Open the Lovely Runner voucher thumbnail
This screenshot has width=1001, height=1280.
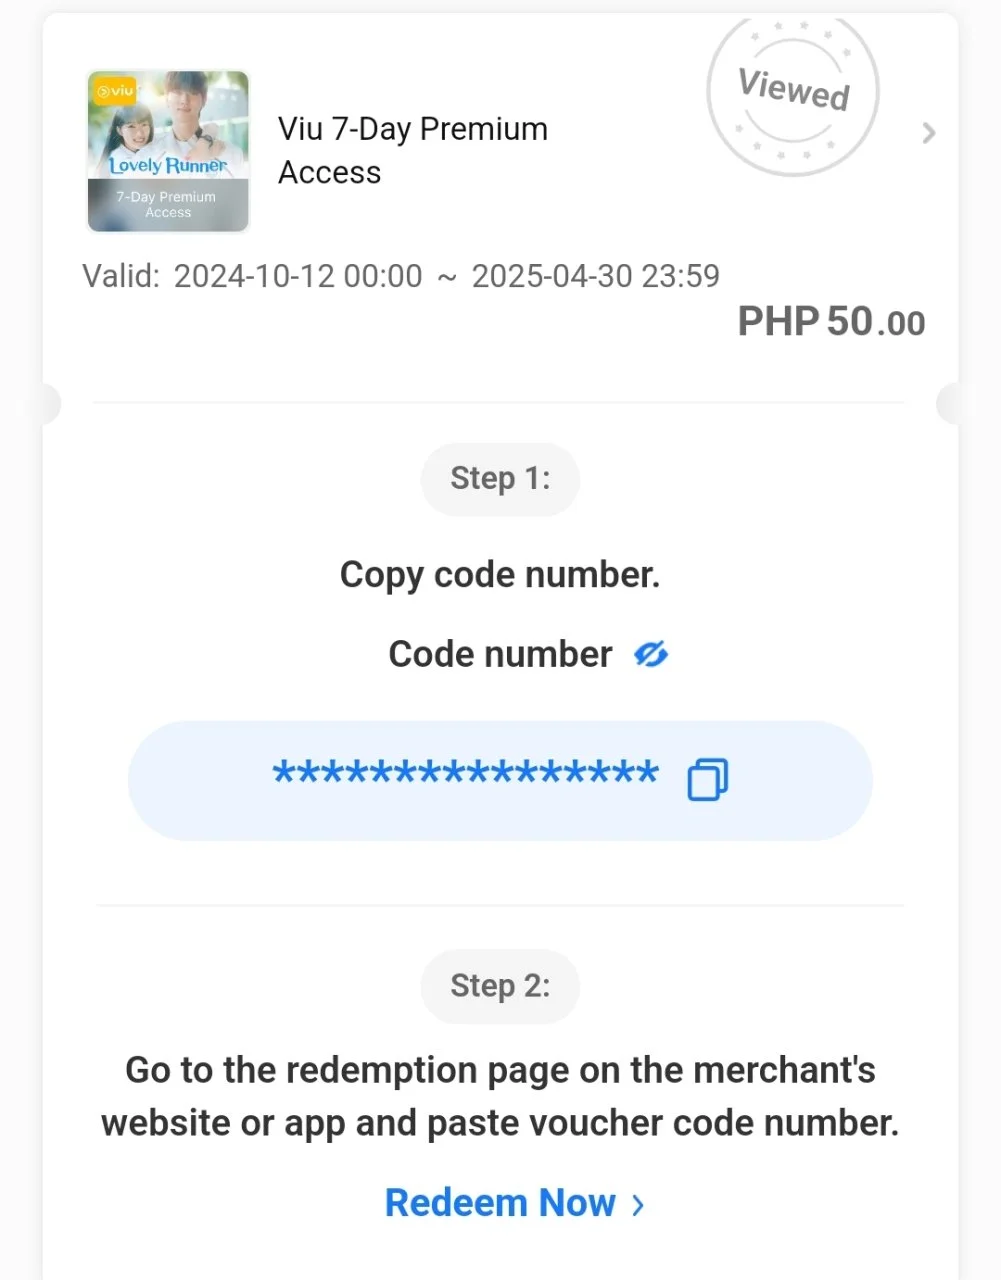168,151
